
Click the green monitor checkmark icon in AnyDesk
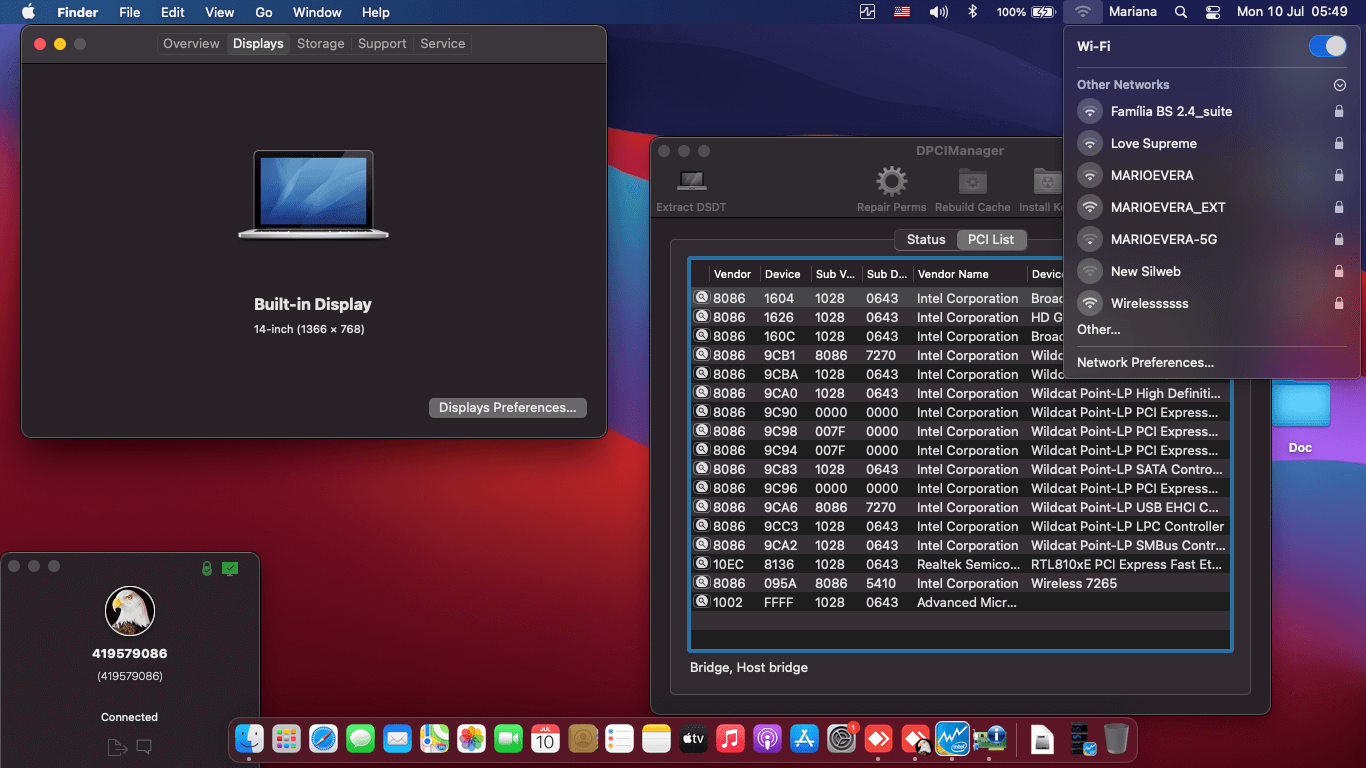[x=230, y=568]
